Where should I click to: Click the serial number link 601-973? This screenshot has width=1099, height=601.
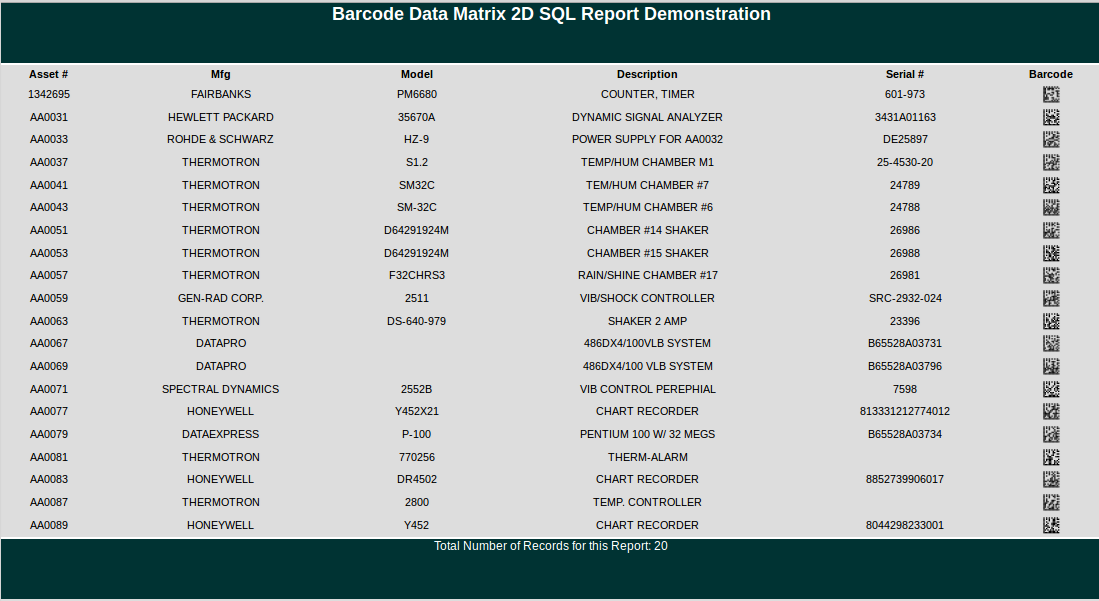[905, 94]
